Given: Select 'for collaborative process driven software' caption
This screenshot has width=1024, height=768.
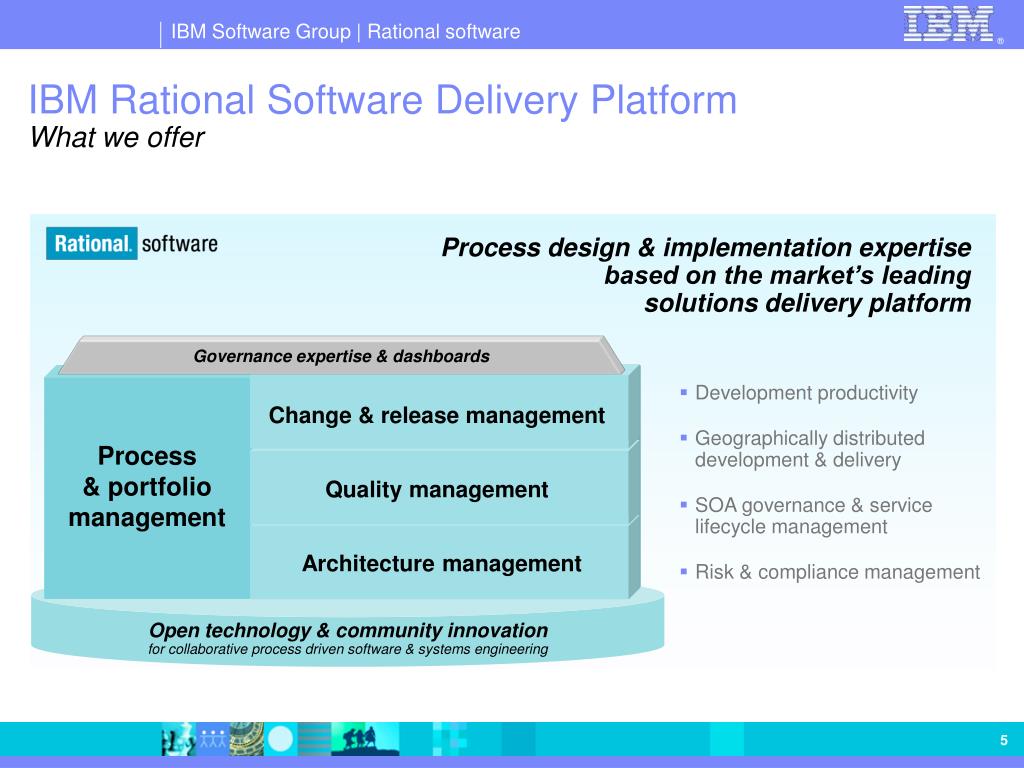Looking at the screenshot, I should click(x=348, y=649).
